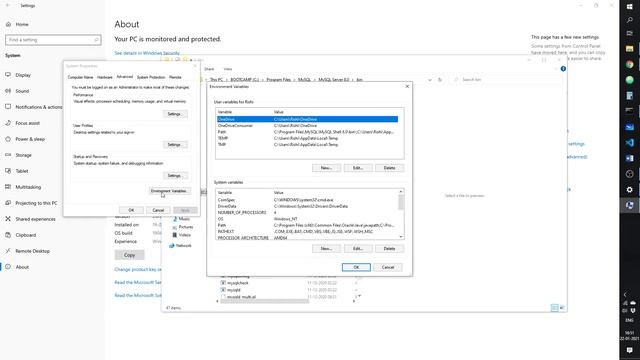Click Delete under user variables
The image size is (640, 360).
tap(389, 168)
